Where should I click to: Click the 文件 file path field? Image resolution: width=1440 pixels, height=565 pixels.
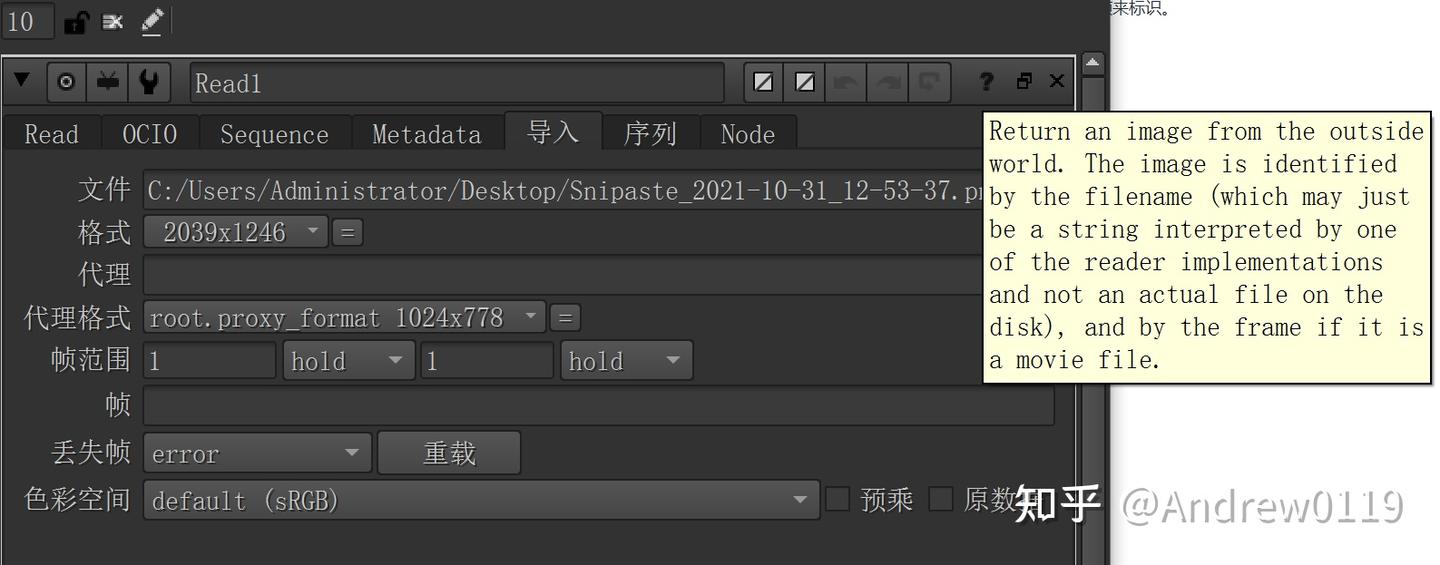(563, 190)
